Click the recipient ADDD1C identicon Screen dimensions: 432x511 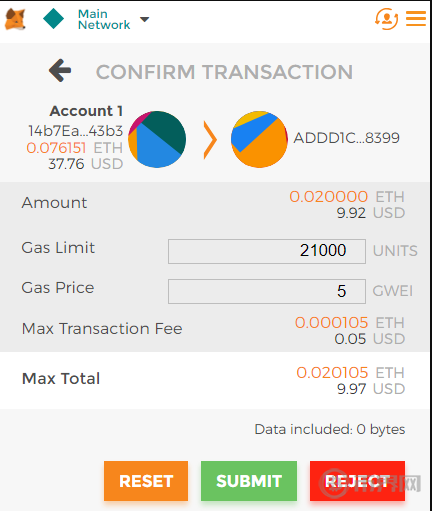[259, 139]
